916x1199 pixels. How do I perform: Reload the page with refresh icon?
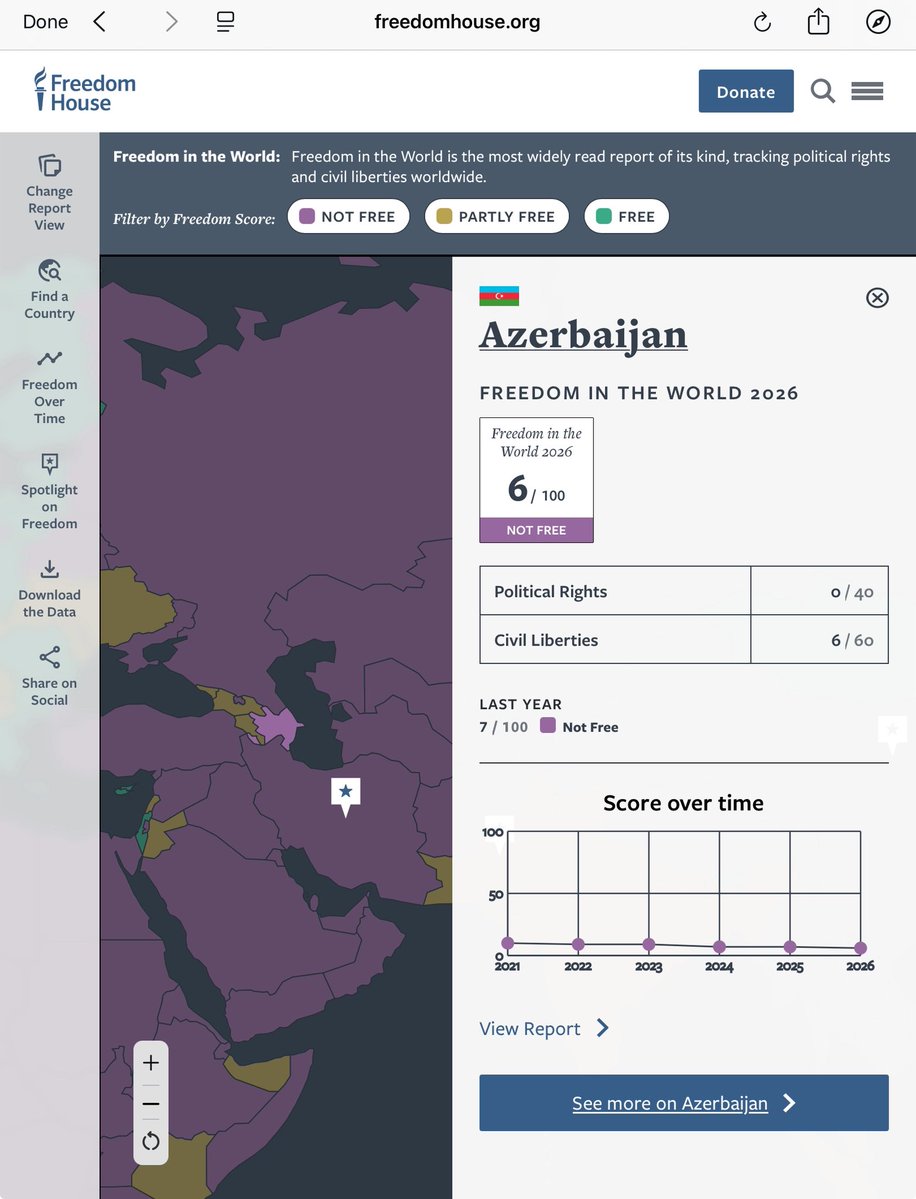coord(762,22)
